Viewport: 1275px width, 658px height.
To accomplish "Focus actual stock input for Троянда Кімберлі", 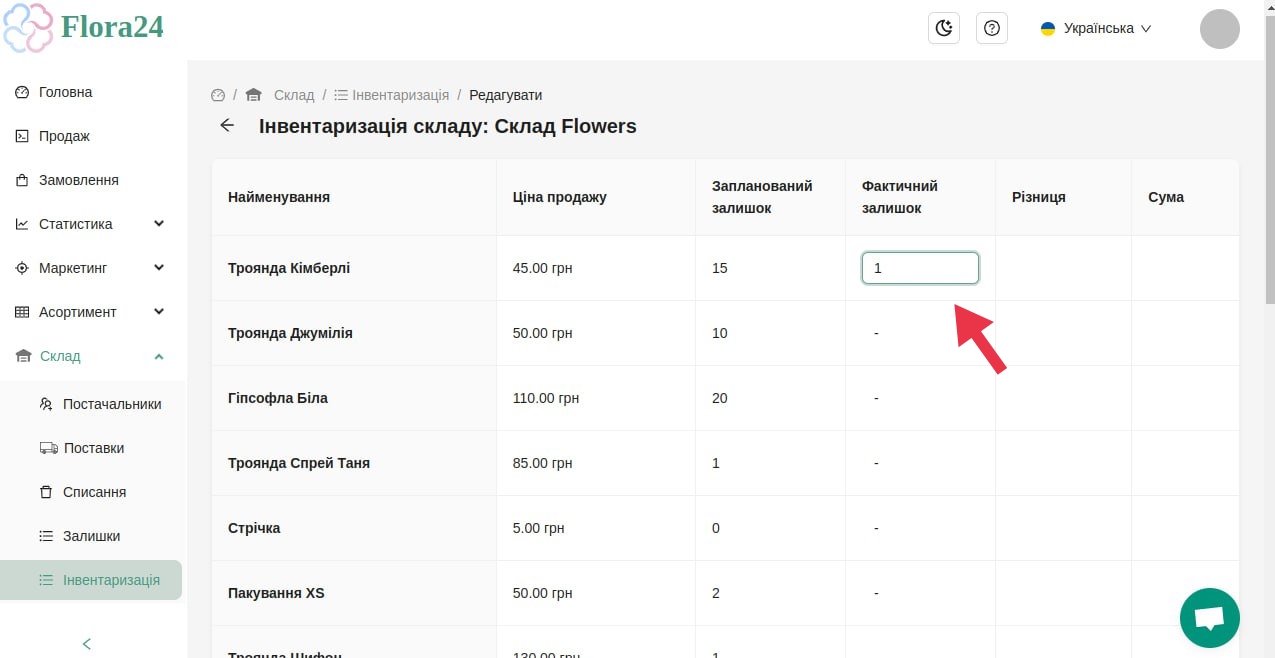I will point(920,268).
